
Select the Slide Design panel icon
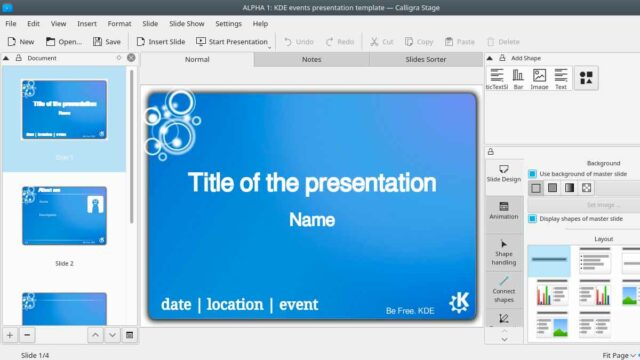504,173
